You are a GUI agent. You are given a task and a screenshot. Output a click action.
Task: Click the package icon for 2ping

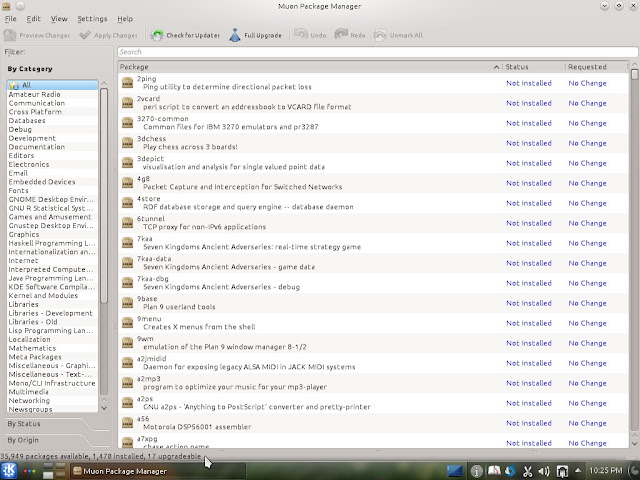point(128,83)
